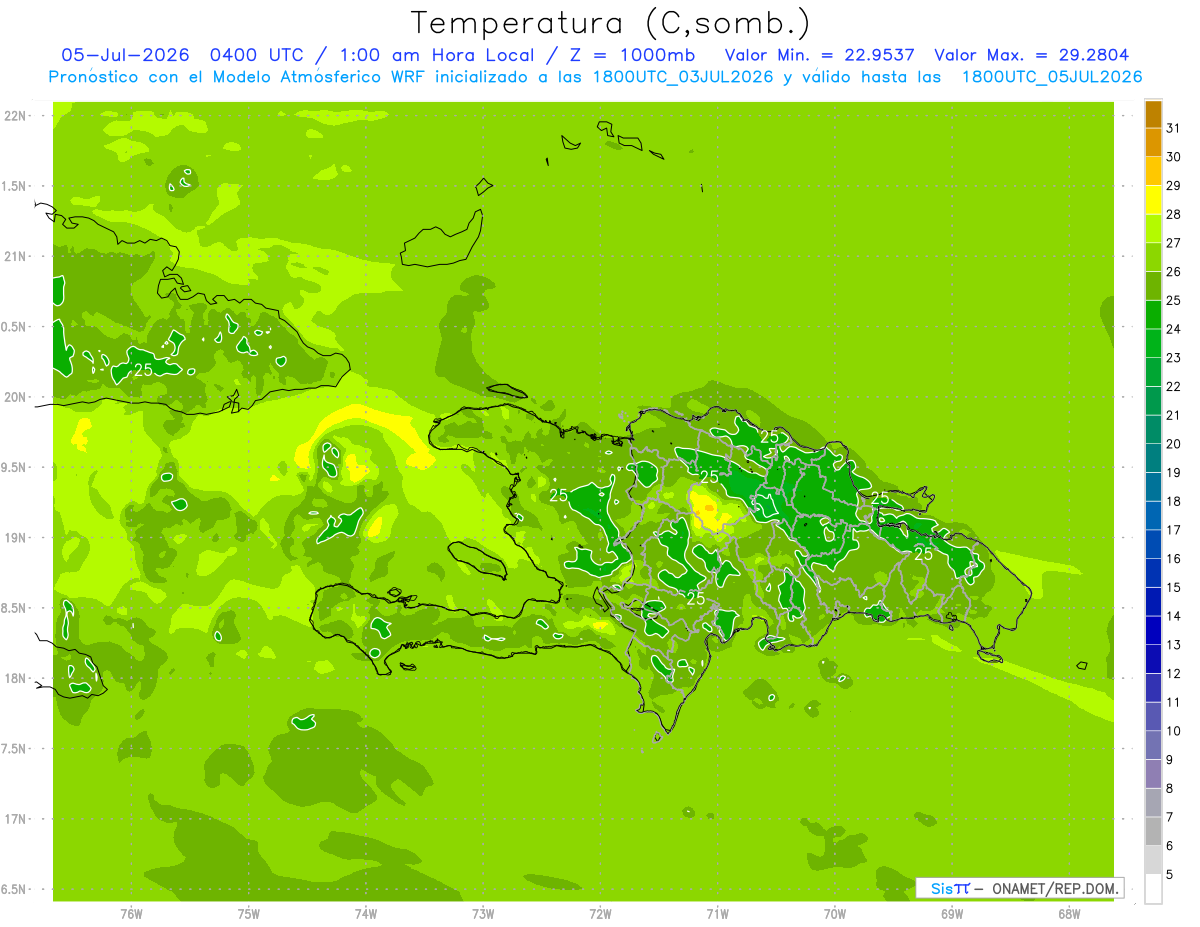1200x927 pixels.
Task: Click the 72W longitude label
Action: [601, 913]
